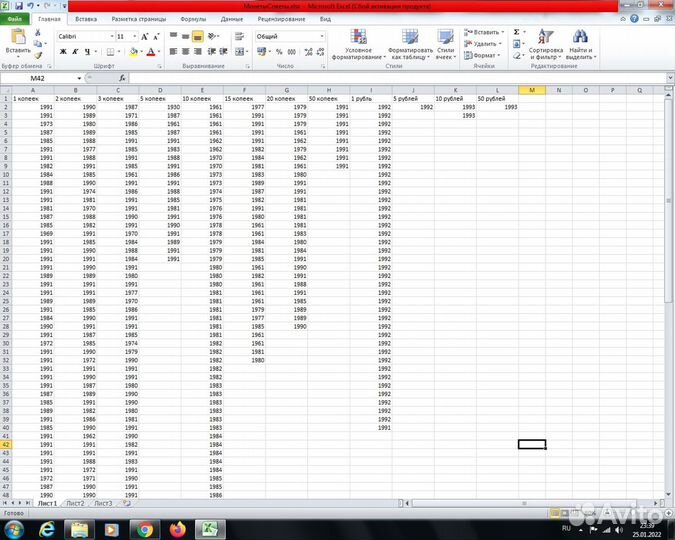The height and width of the screenshot is (540, 675).
Task: Click the Insert Function fx icon
Action: point(122,78)
